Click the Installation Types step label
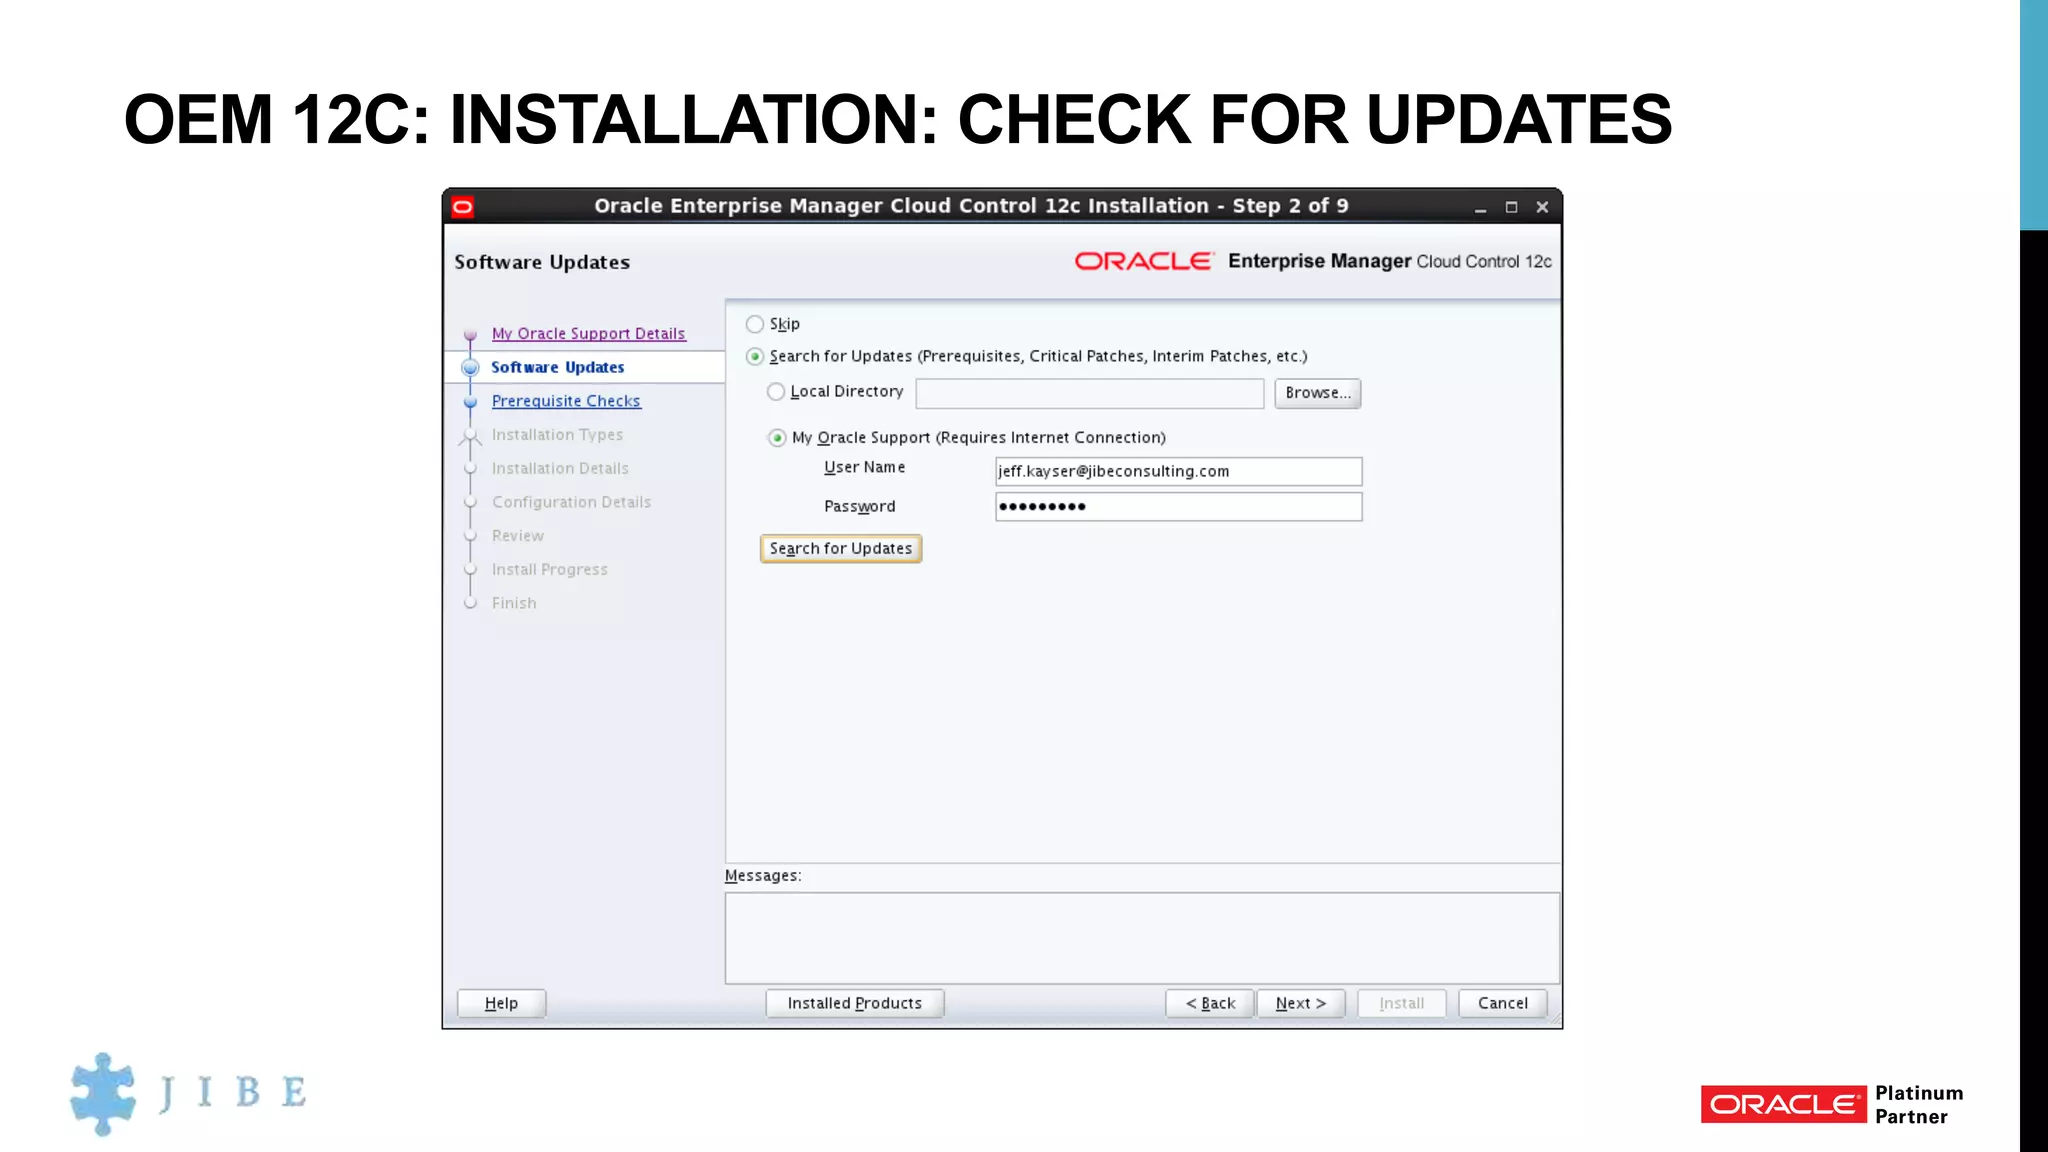 pyautogui.click(x=557, y=434)
